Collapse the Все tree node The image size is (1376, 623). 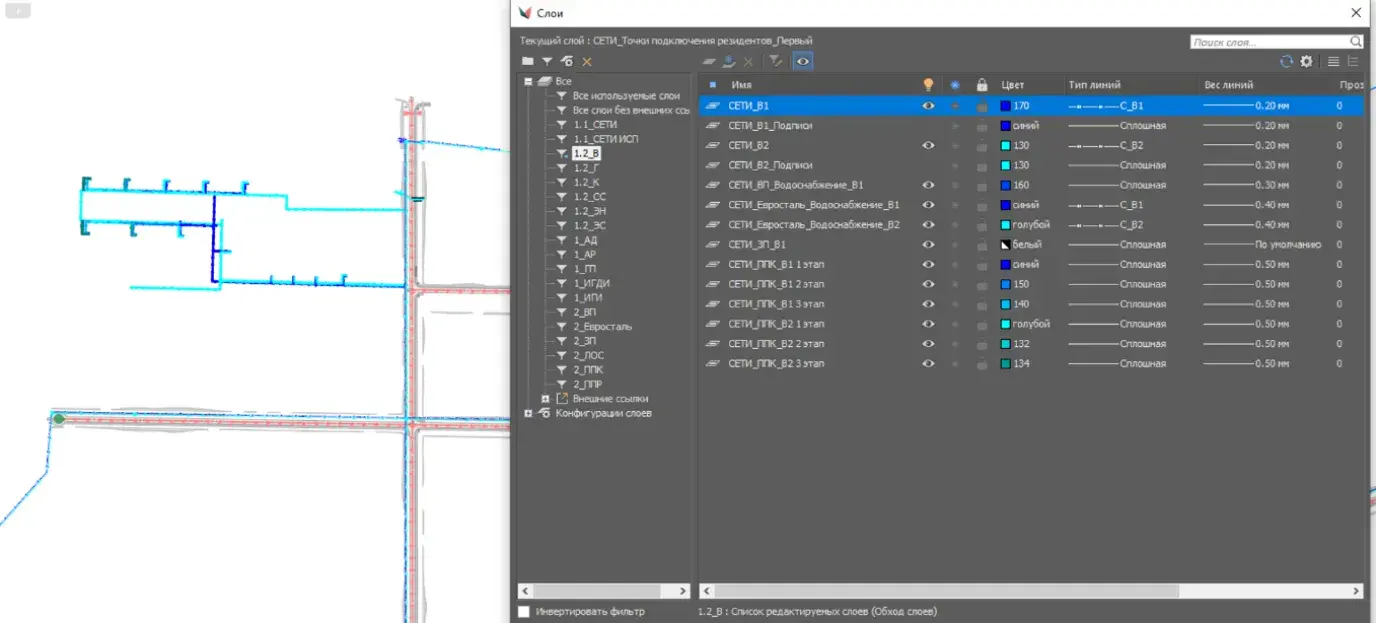pos(528,82)
